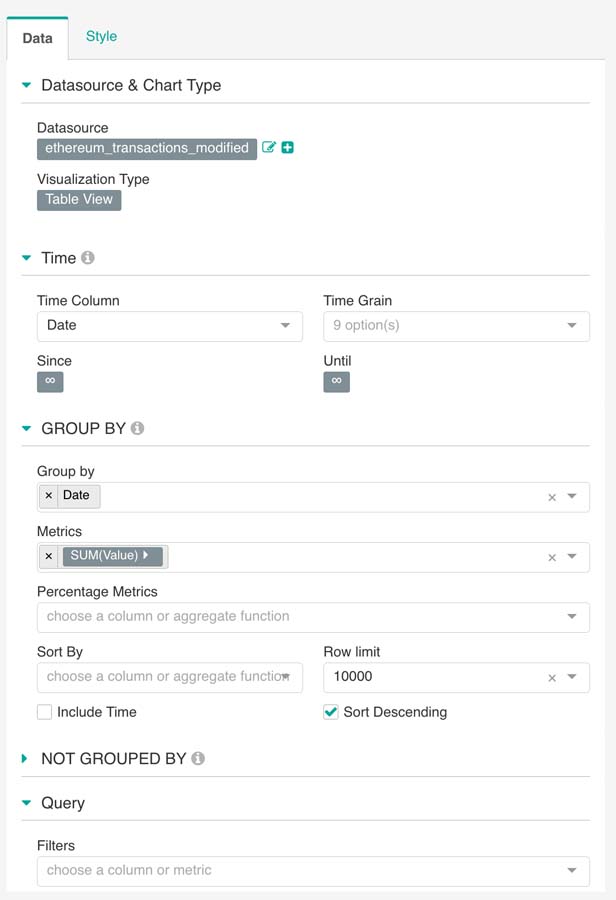
Task: Click the GROUP BY info icon
Action: point(138,428)
